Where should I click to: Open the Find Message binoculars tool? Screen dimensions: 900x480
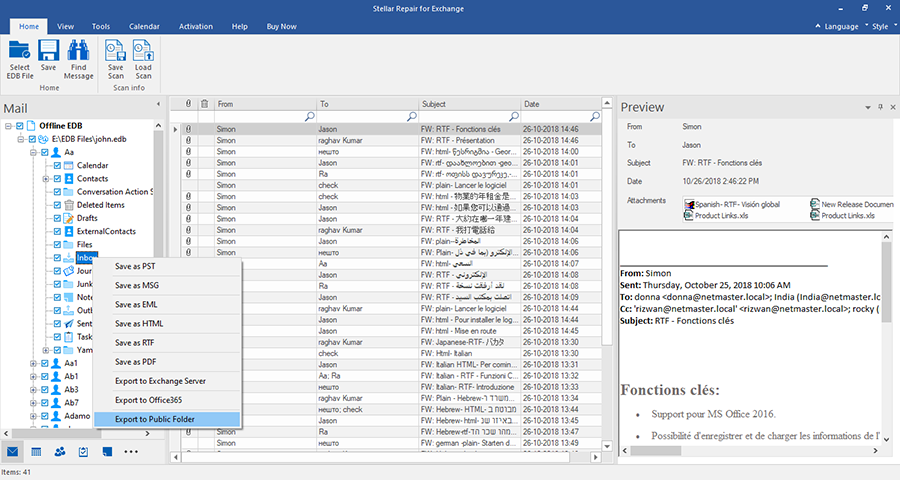coord(78,51)
